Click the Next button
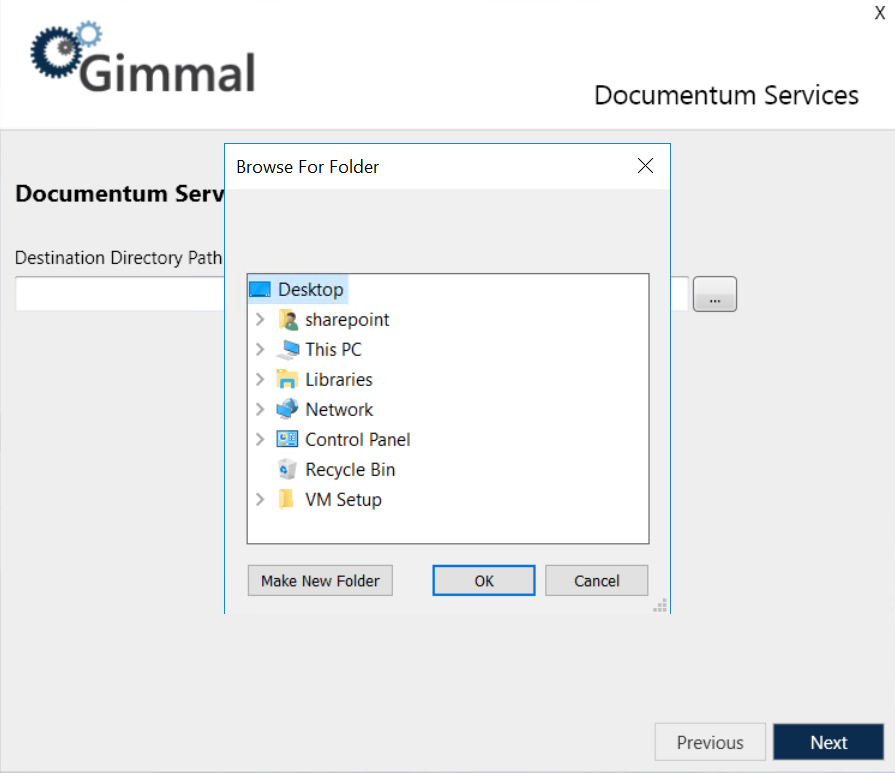Image resolution: width=895 pixels, height=773 pixels. click(828, 742)
